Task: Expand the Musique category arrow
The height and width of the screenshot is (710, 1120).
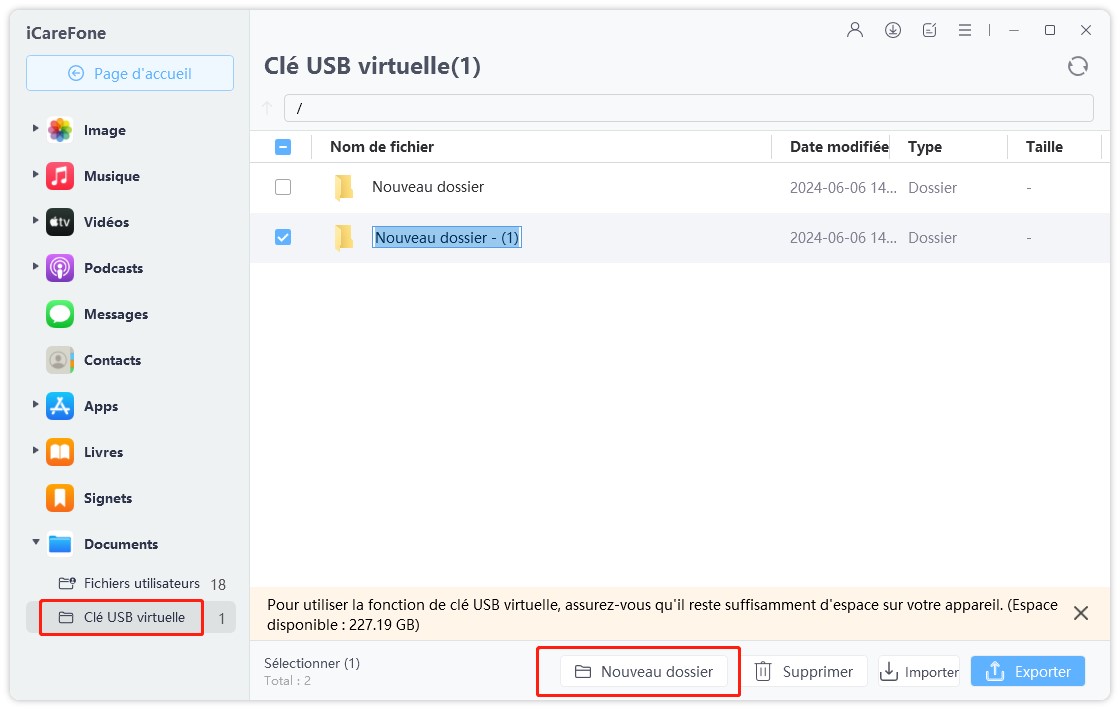Action: [x=36, y=175]
